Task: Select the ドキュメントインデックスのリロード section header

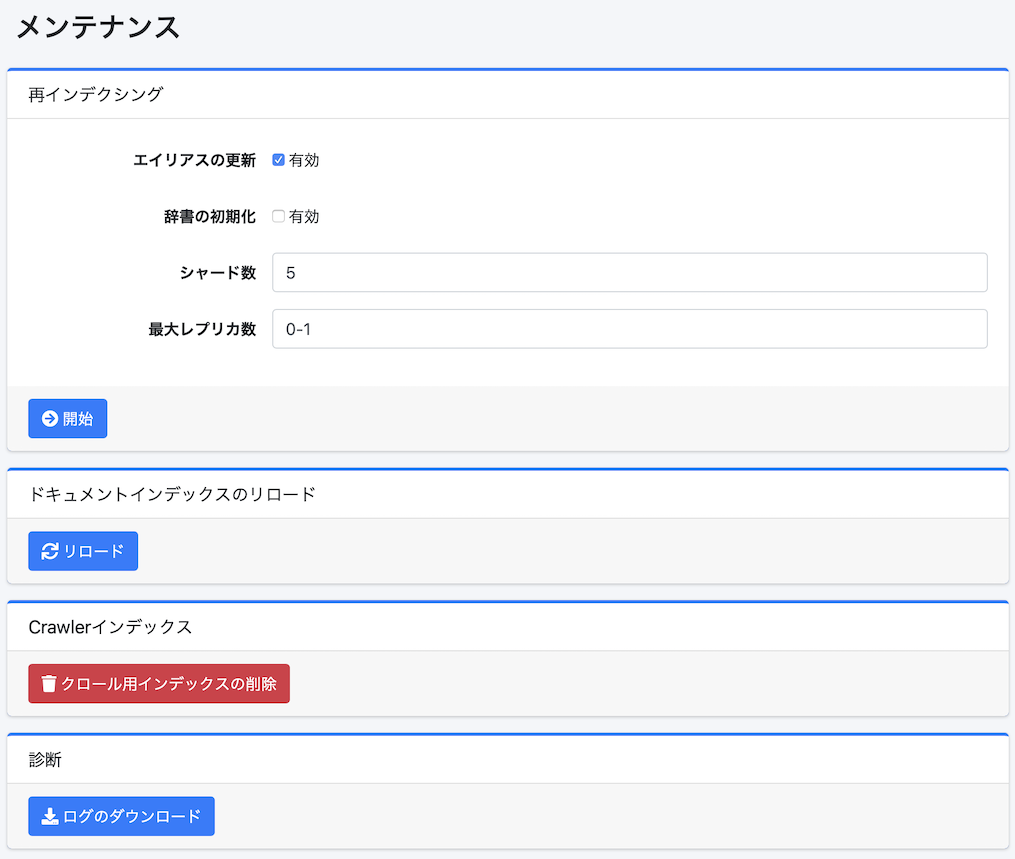Action: (172, 494)
